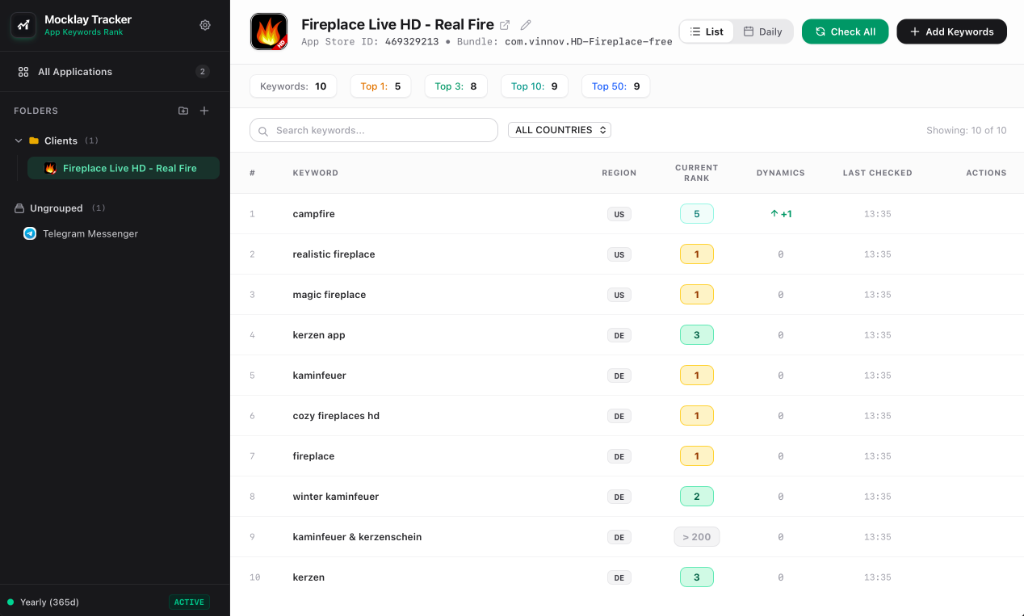Open All Applications in the sidebar
The image size is (1024, 616).
click(x=114, y=72)
